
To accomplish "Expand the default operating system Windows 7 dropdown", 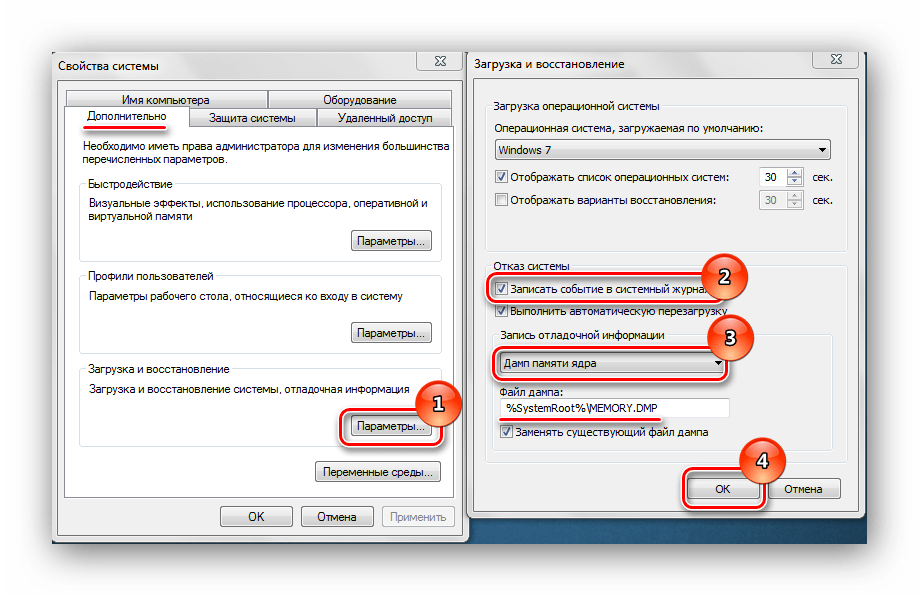I will coord(662,150).
